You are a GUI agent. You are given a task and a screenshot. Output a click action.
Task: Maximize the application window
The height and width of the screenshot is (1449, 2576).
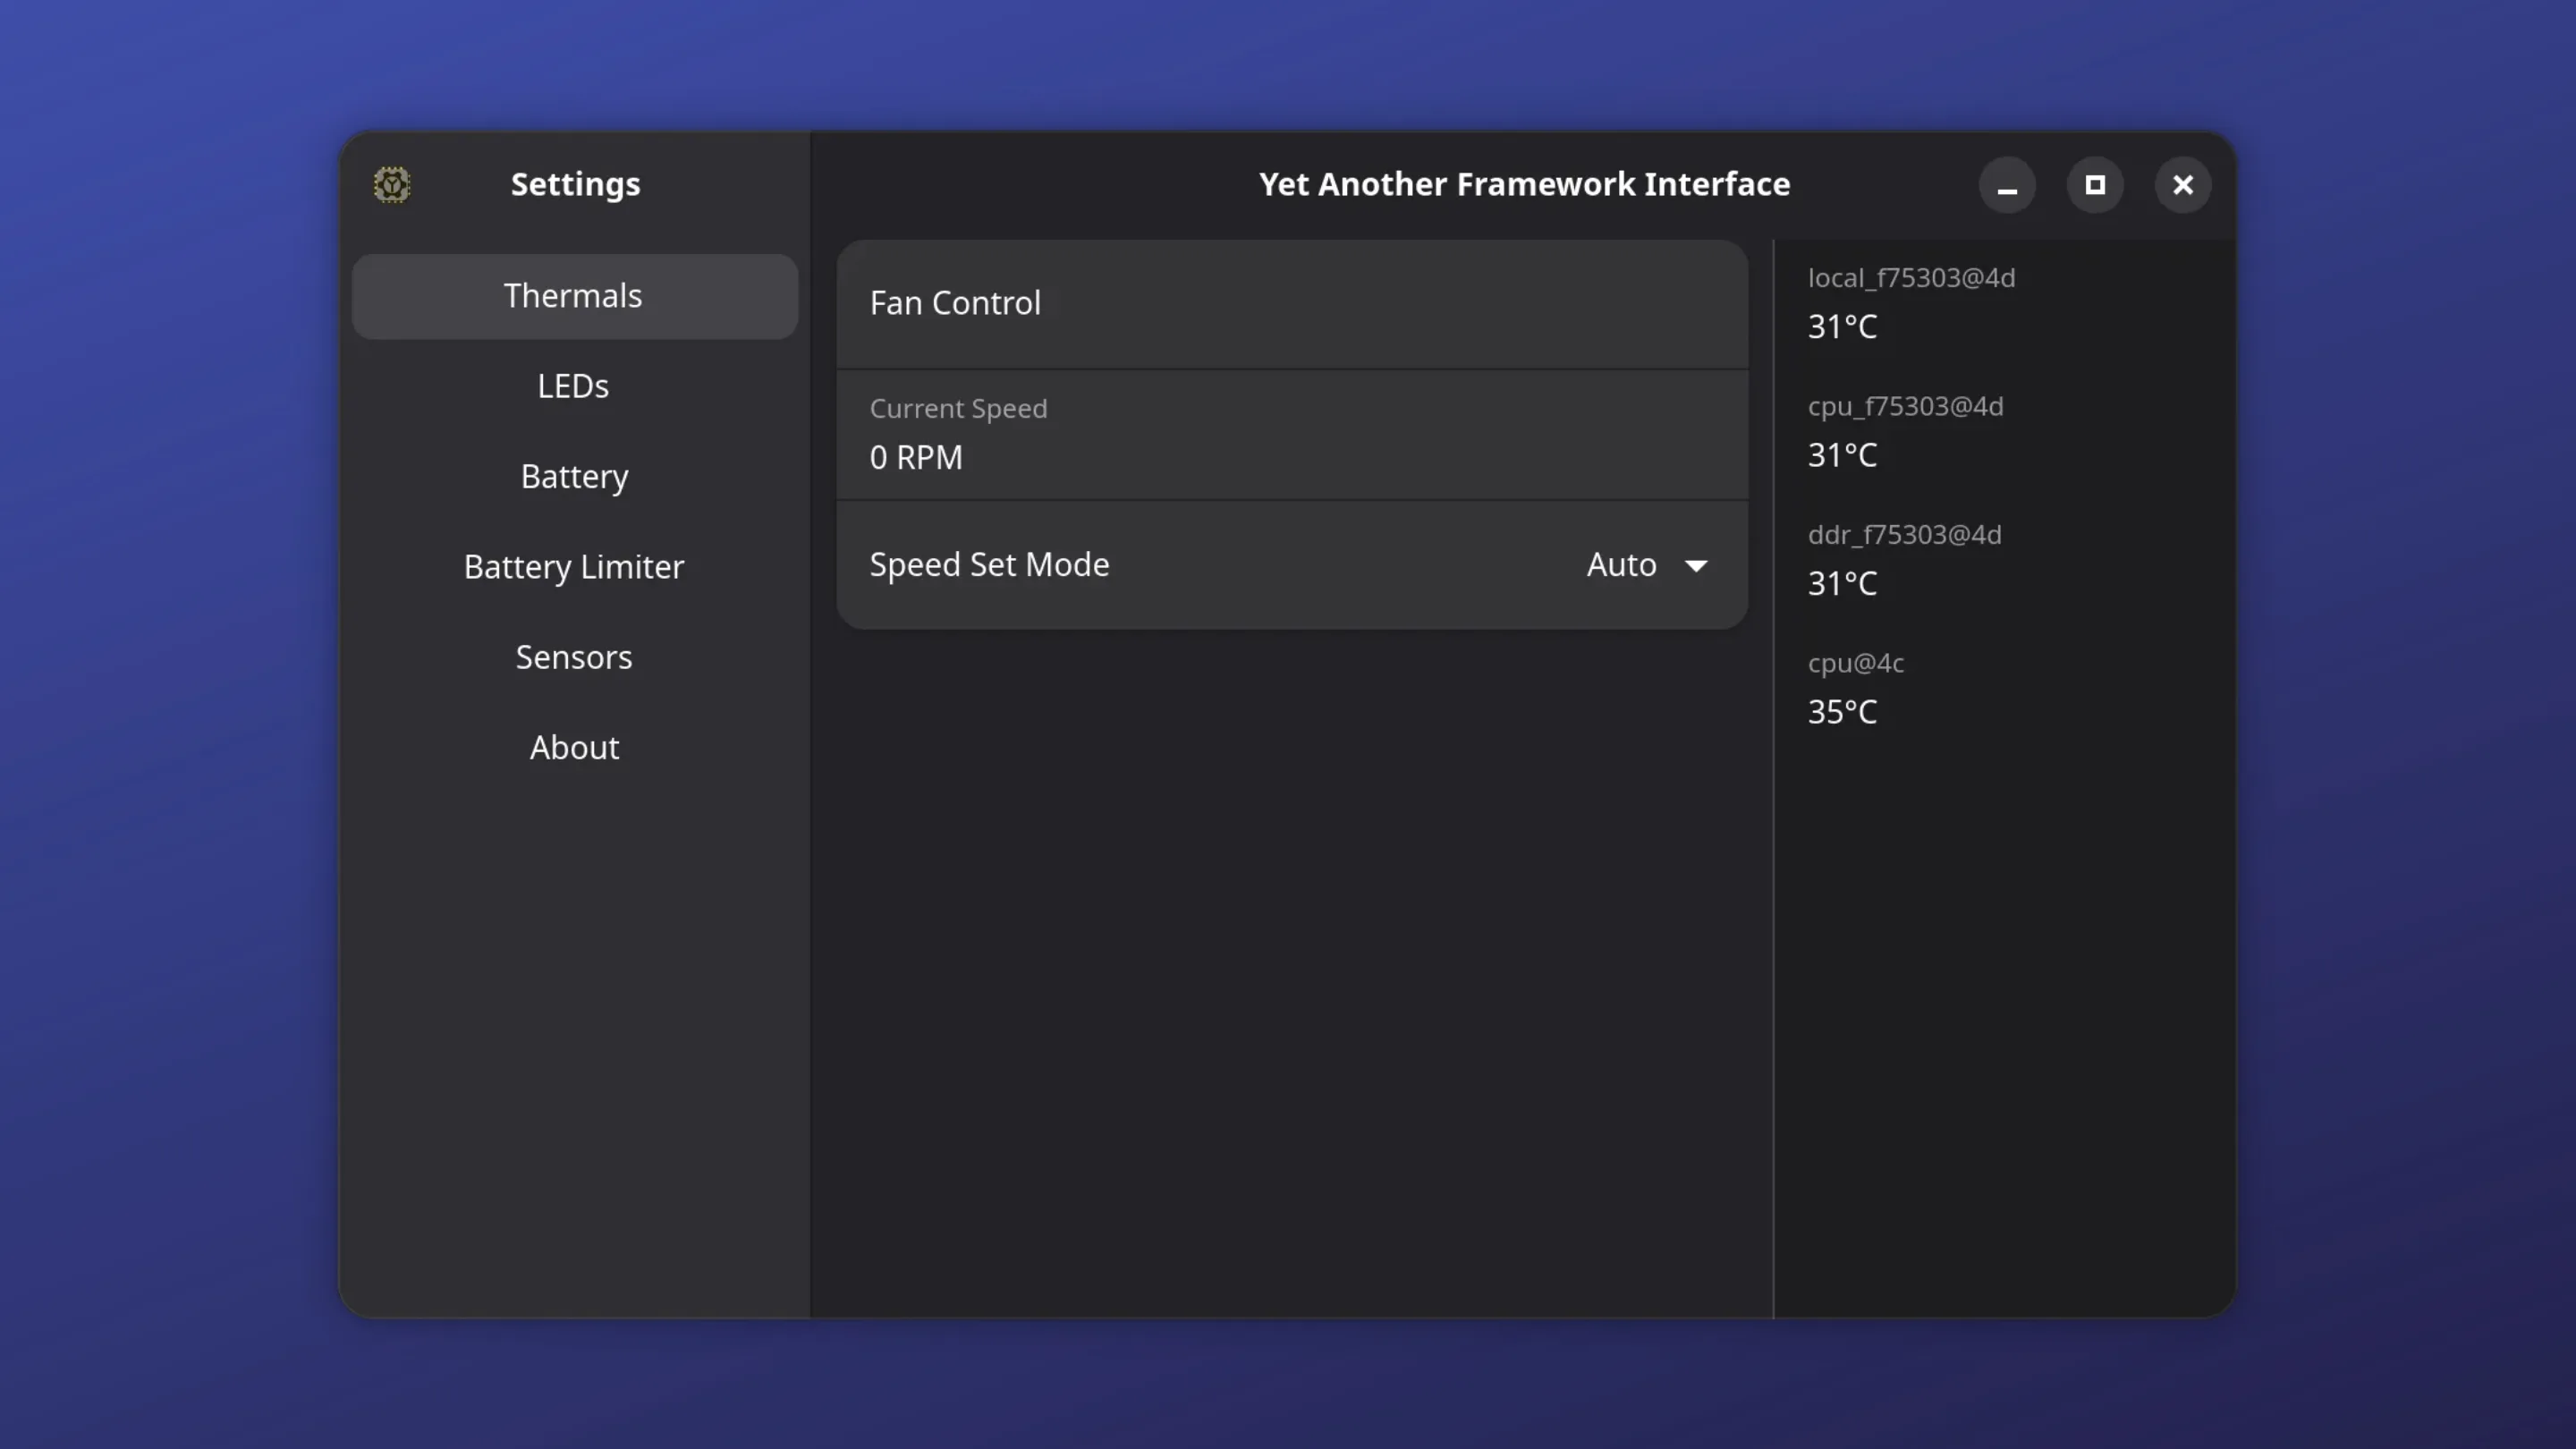click(x=2094, y=185)
